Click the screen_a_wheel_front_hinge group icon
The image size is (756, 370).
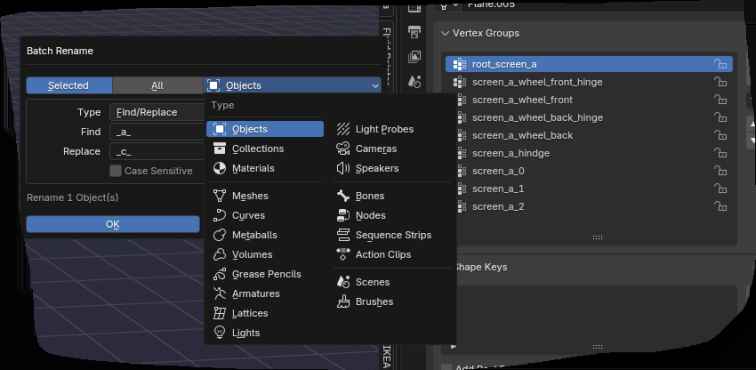tap(460, 82)
